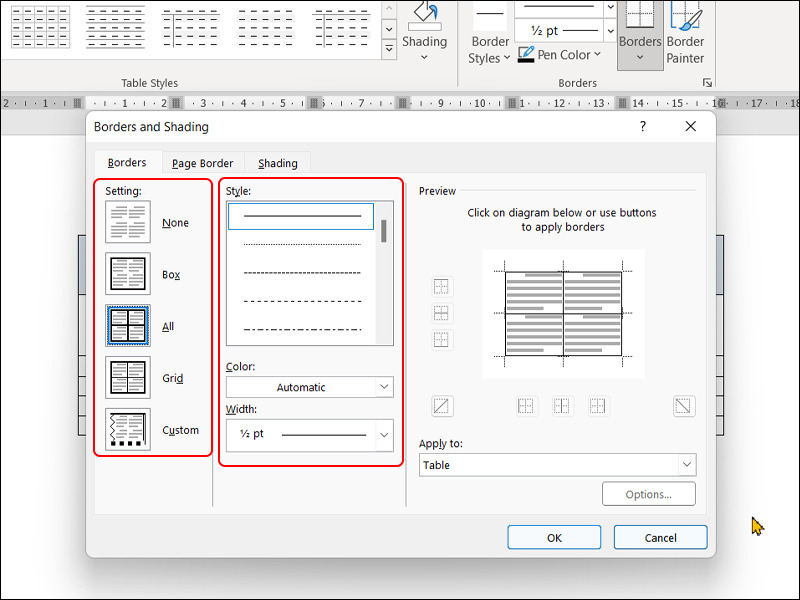Open the Width ½ pt dropdown

(x=309, y=435)
